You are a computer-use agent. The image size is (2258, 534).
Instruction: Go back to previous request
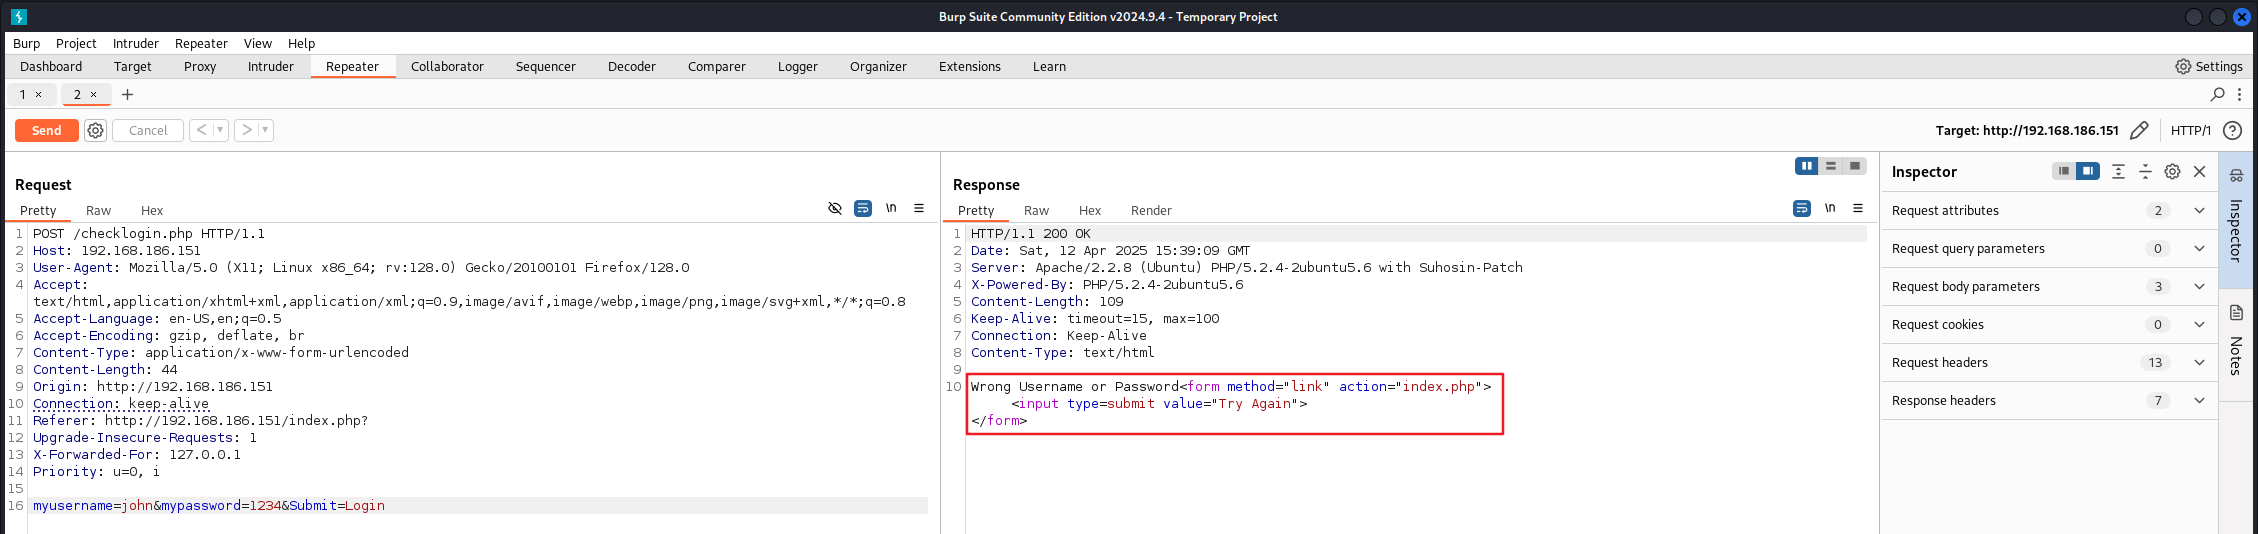[x=202, y=130]
